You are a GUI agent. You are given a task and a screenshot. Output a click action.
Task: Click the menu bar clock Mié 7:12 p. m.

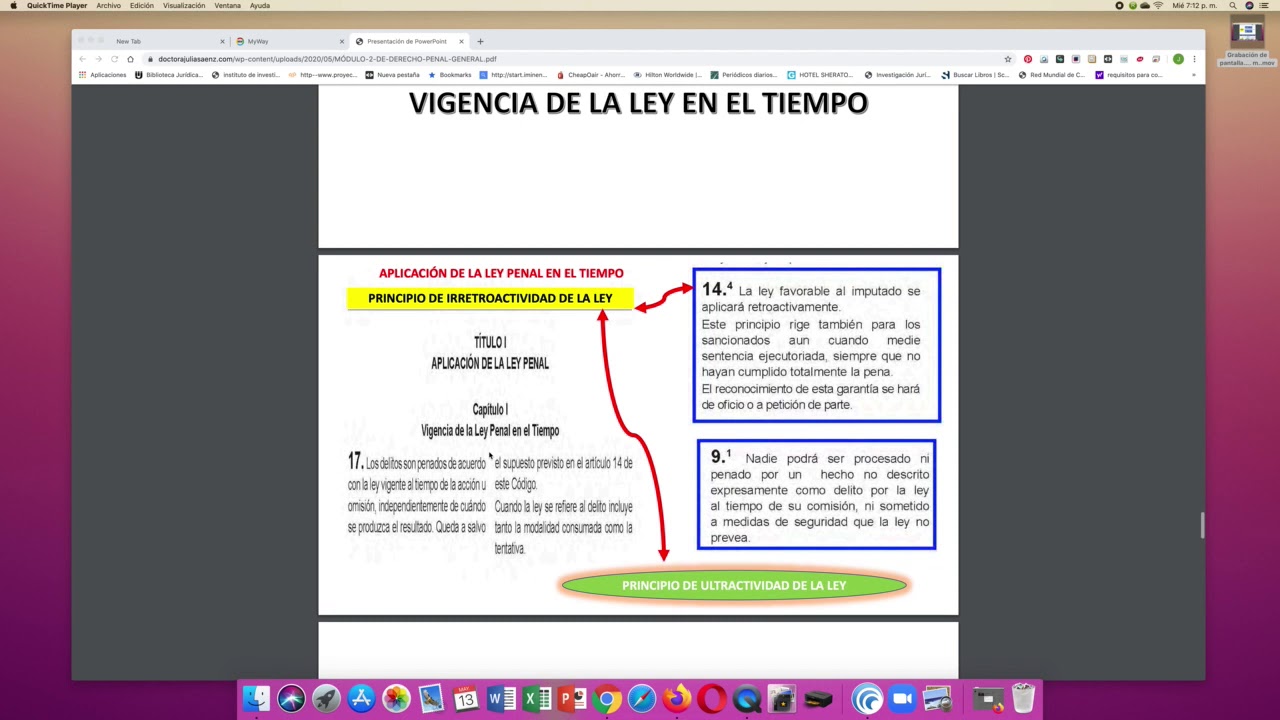[x=1195, y=6]
